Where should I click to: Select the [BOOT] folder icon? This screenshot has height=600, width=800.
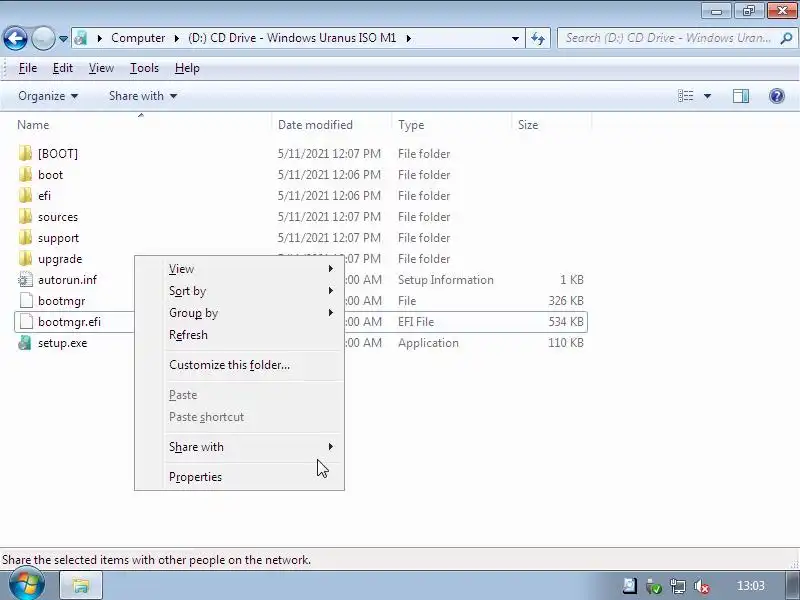[25, 154]
